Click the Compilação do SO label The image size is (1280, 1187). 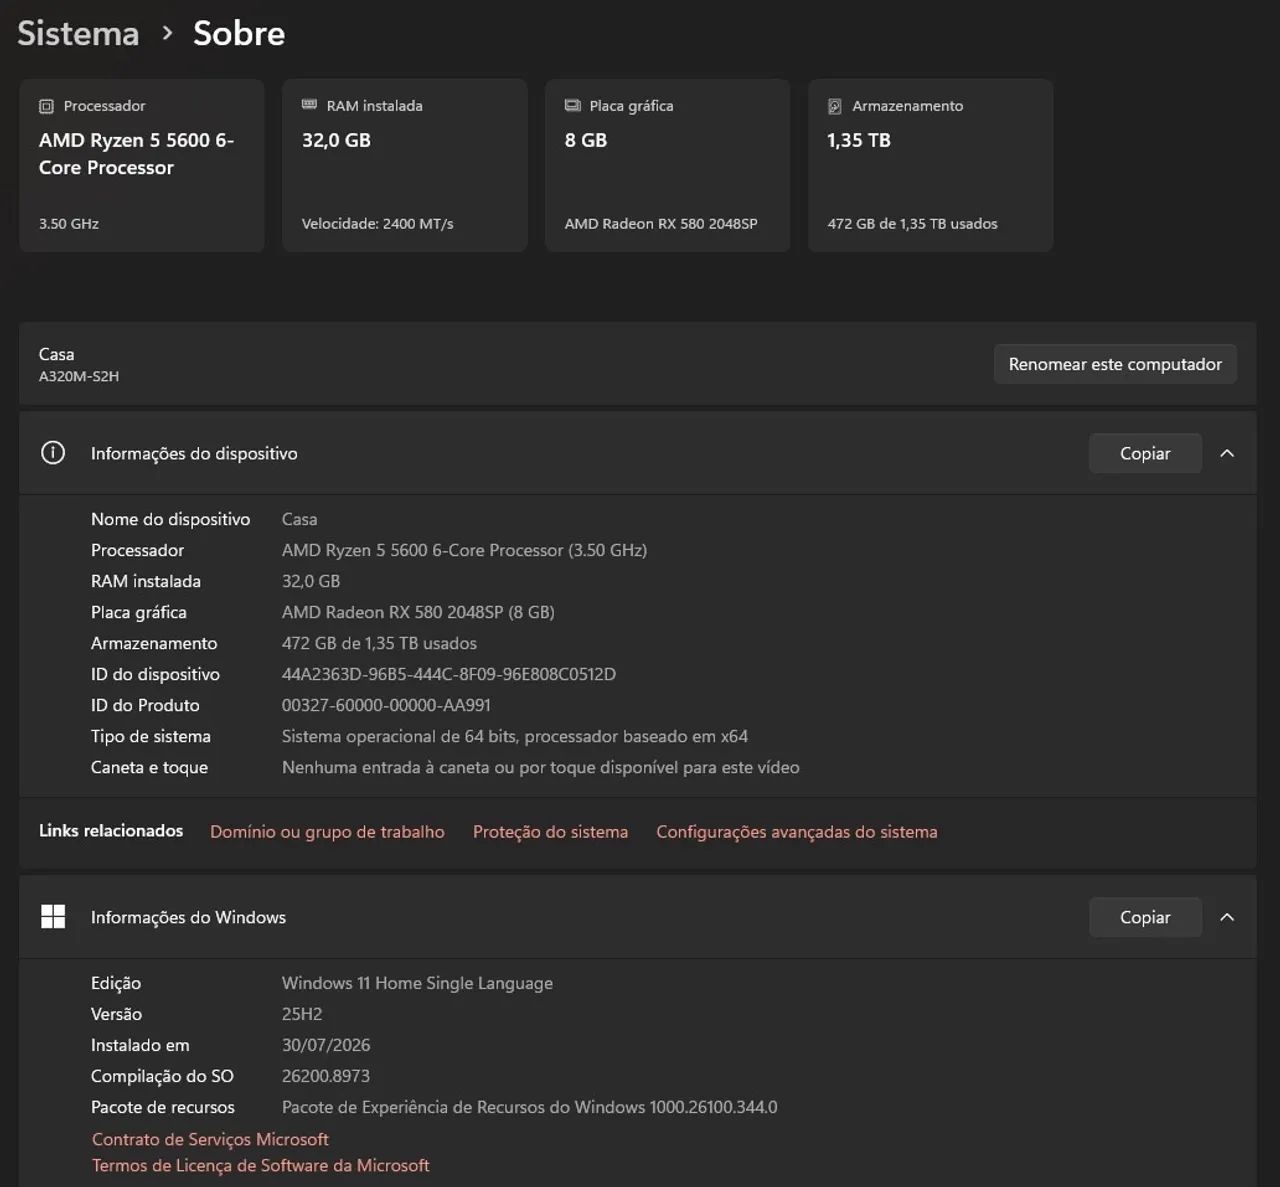(162, 1076)
